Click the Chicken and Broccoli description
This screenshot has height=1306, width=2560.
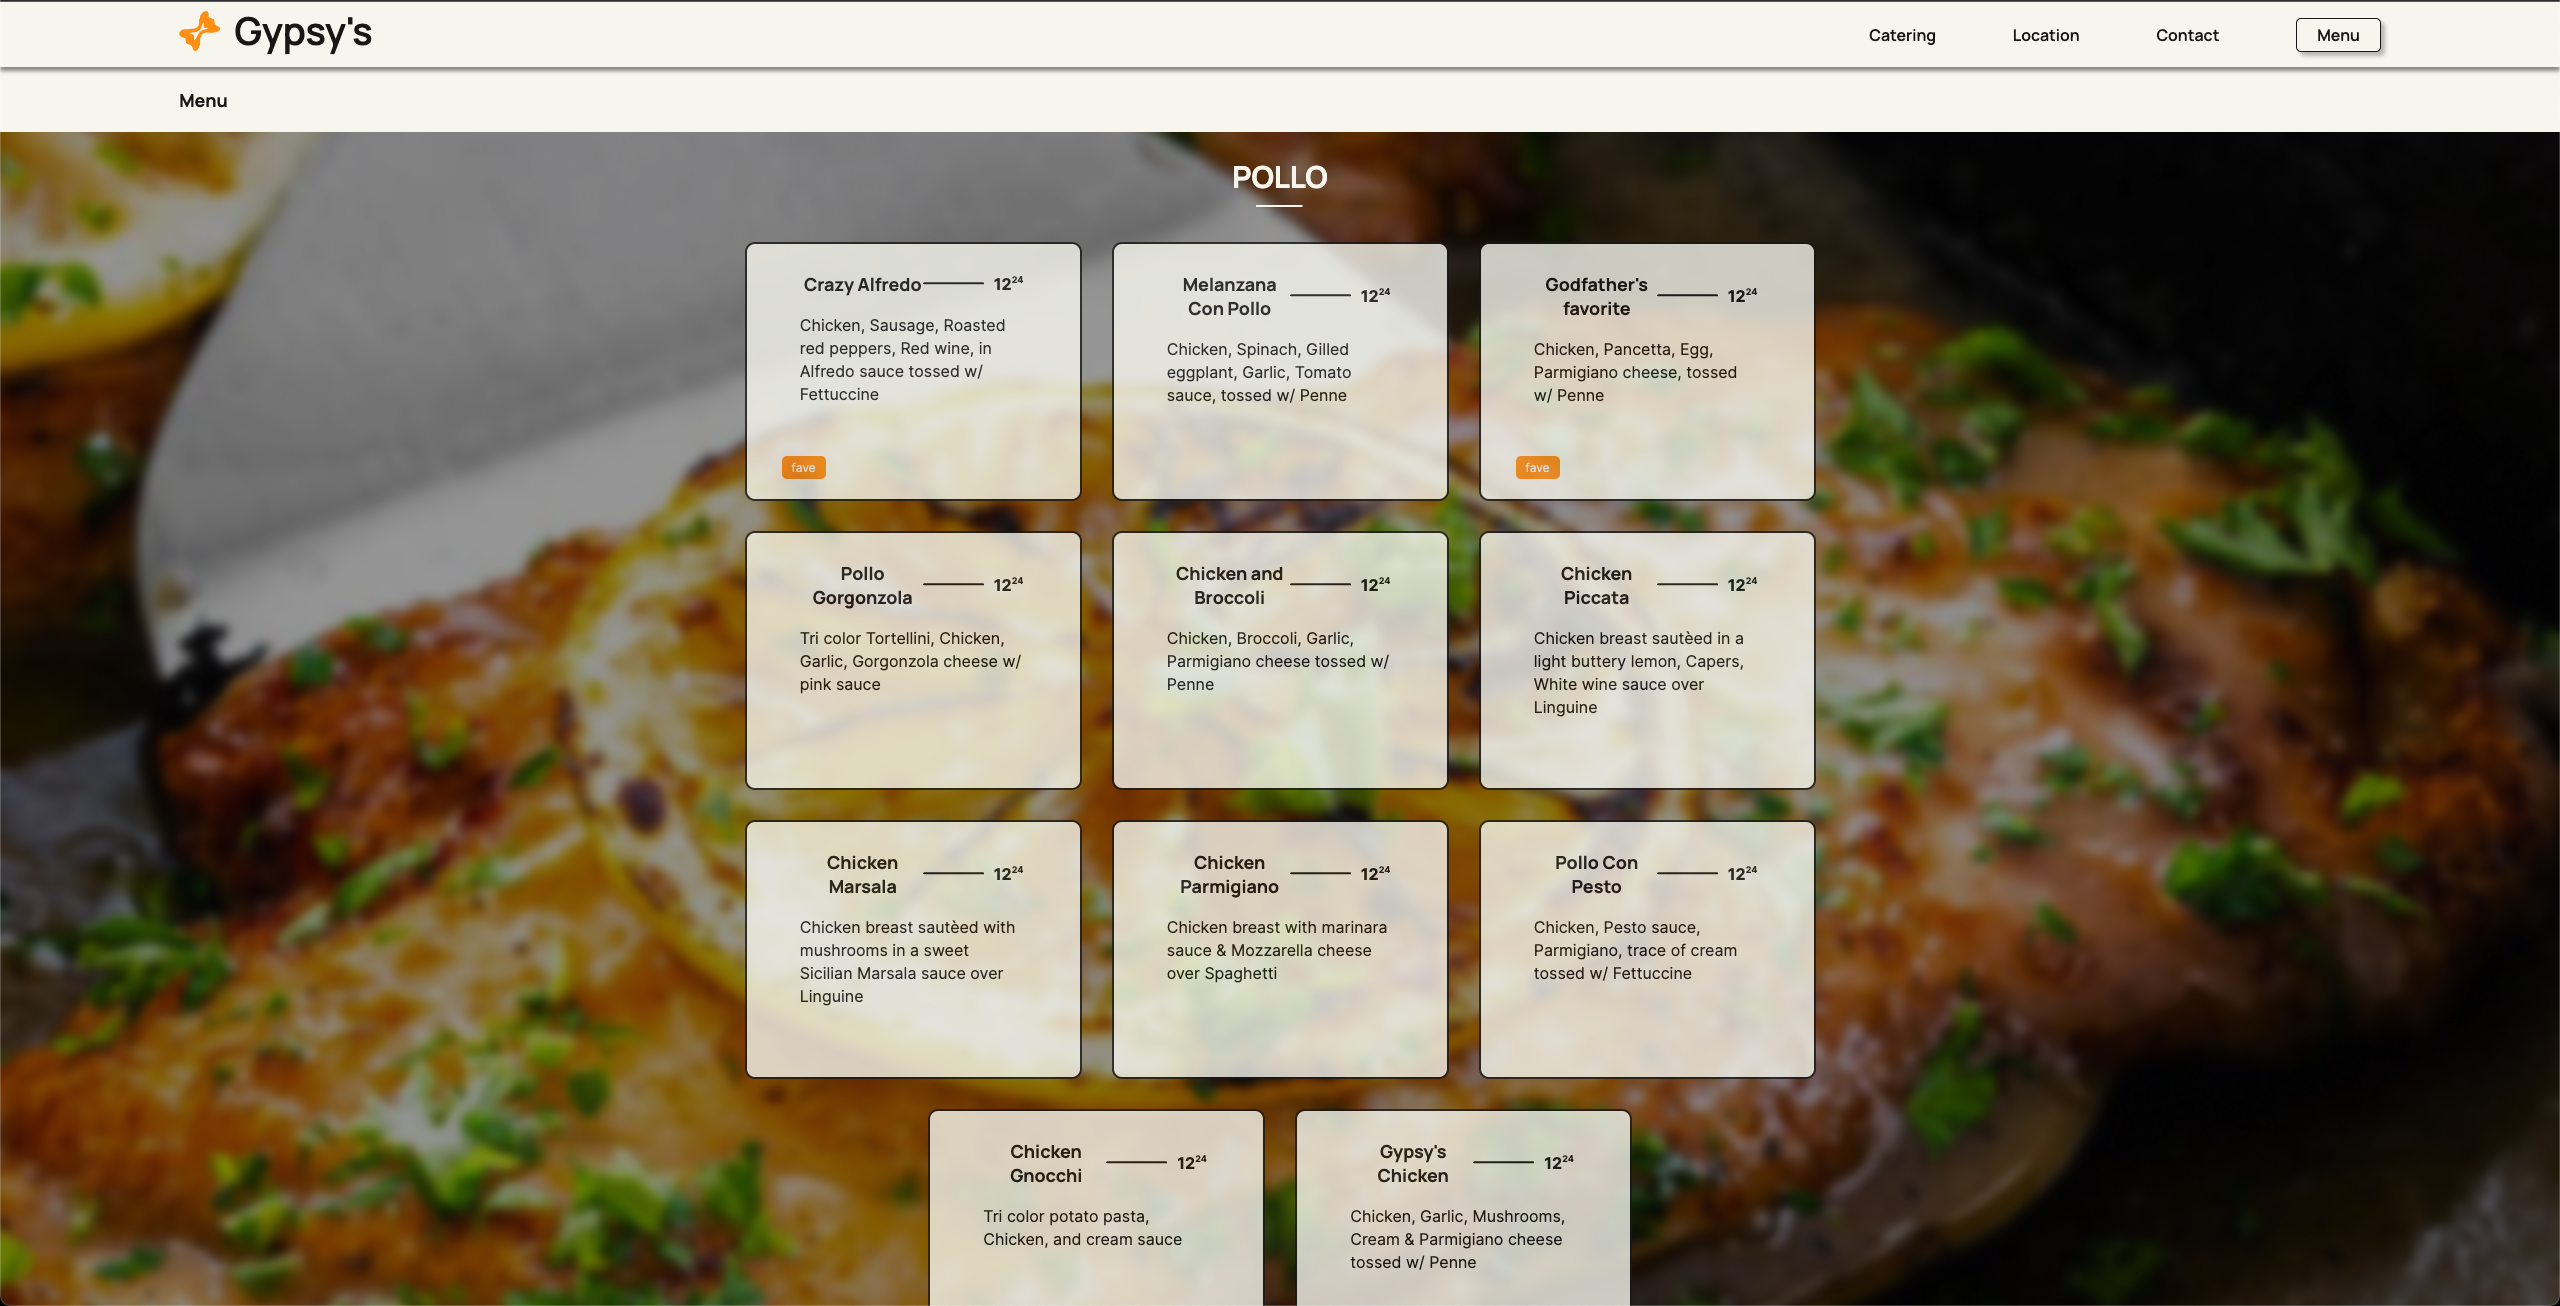coord(1278,661)
